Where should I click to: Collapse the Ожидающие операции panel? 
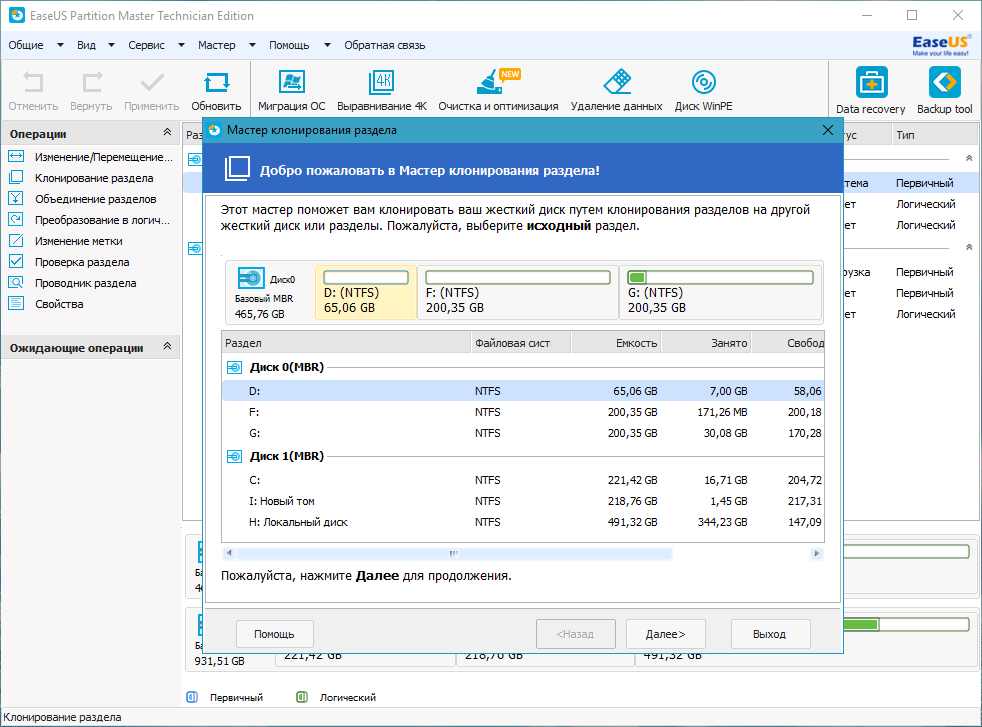click(x=167, y=346)
